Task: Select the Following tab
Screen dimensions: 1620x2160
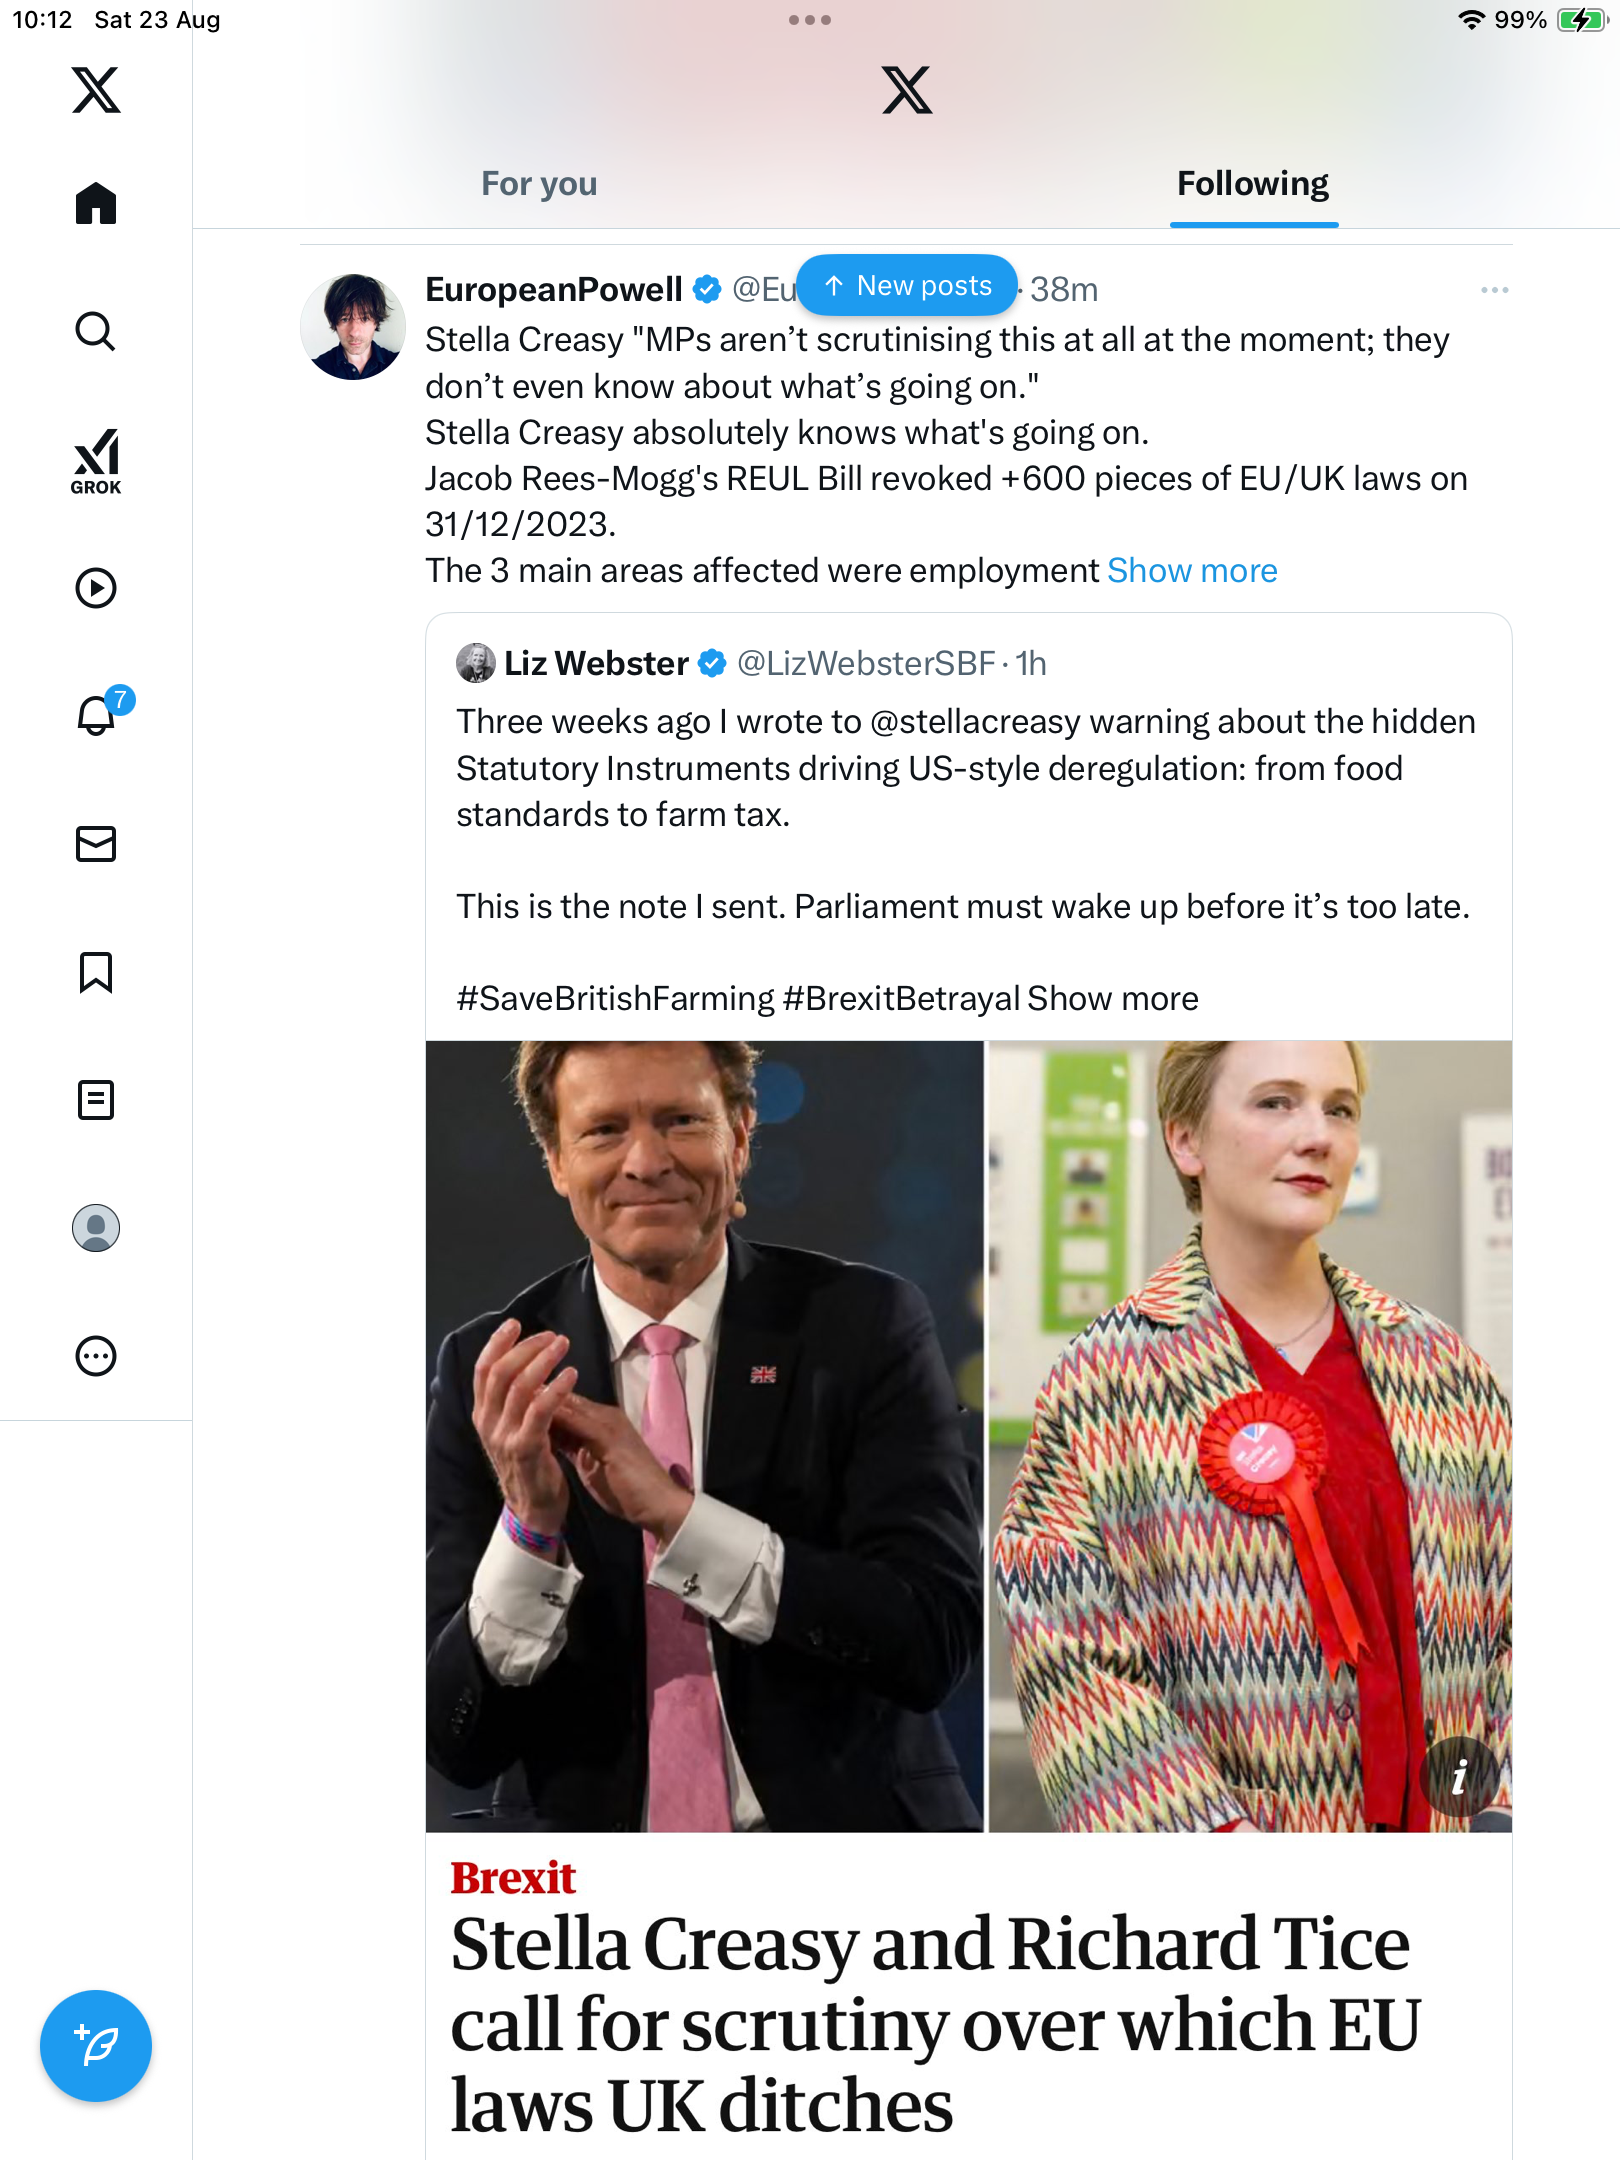Action: [1253, 184]
